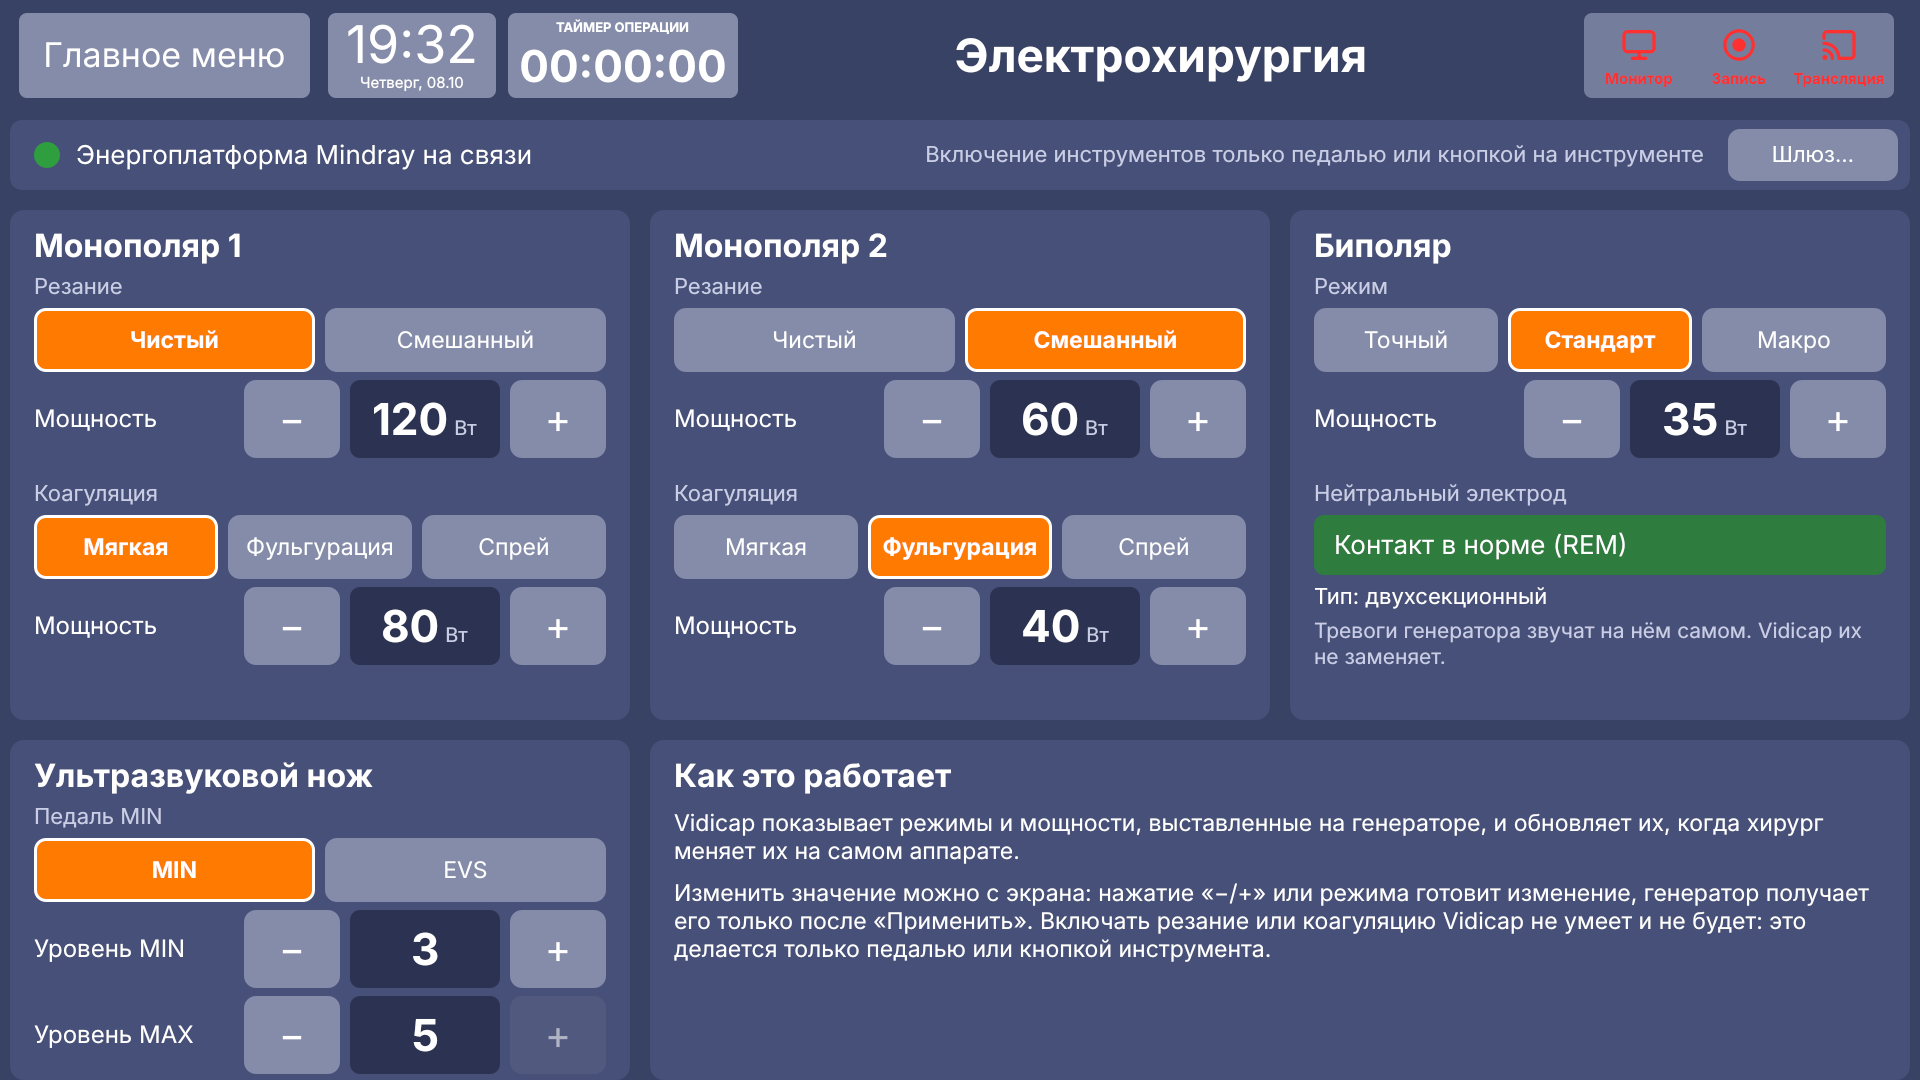Select Стандарт bipolar mode
Viewport: 1920px width, 1080px height.
(1599, 340)
